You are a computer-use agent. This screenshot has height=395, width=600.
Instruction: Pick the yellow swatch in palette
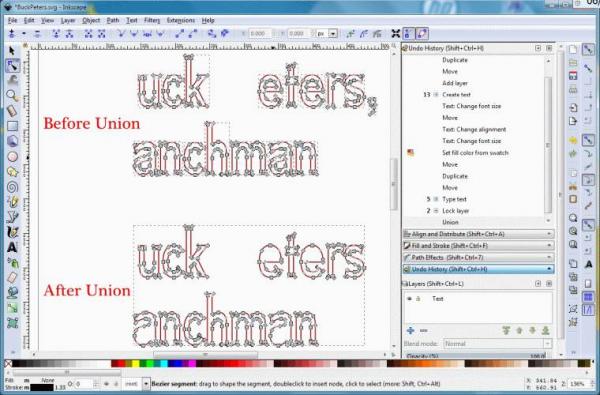pyautogui.click(x=135, y=363)
